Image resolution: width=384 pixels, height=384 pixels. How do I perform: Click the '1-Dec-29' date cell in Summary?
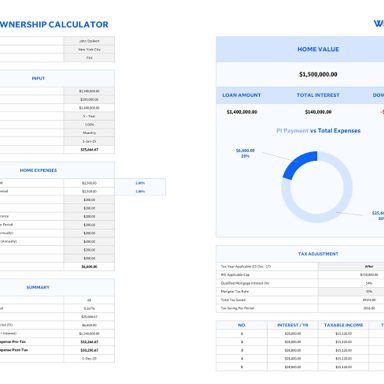click(89, 359)
